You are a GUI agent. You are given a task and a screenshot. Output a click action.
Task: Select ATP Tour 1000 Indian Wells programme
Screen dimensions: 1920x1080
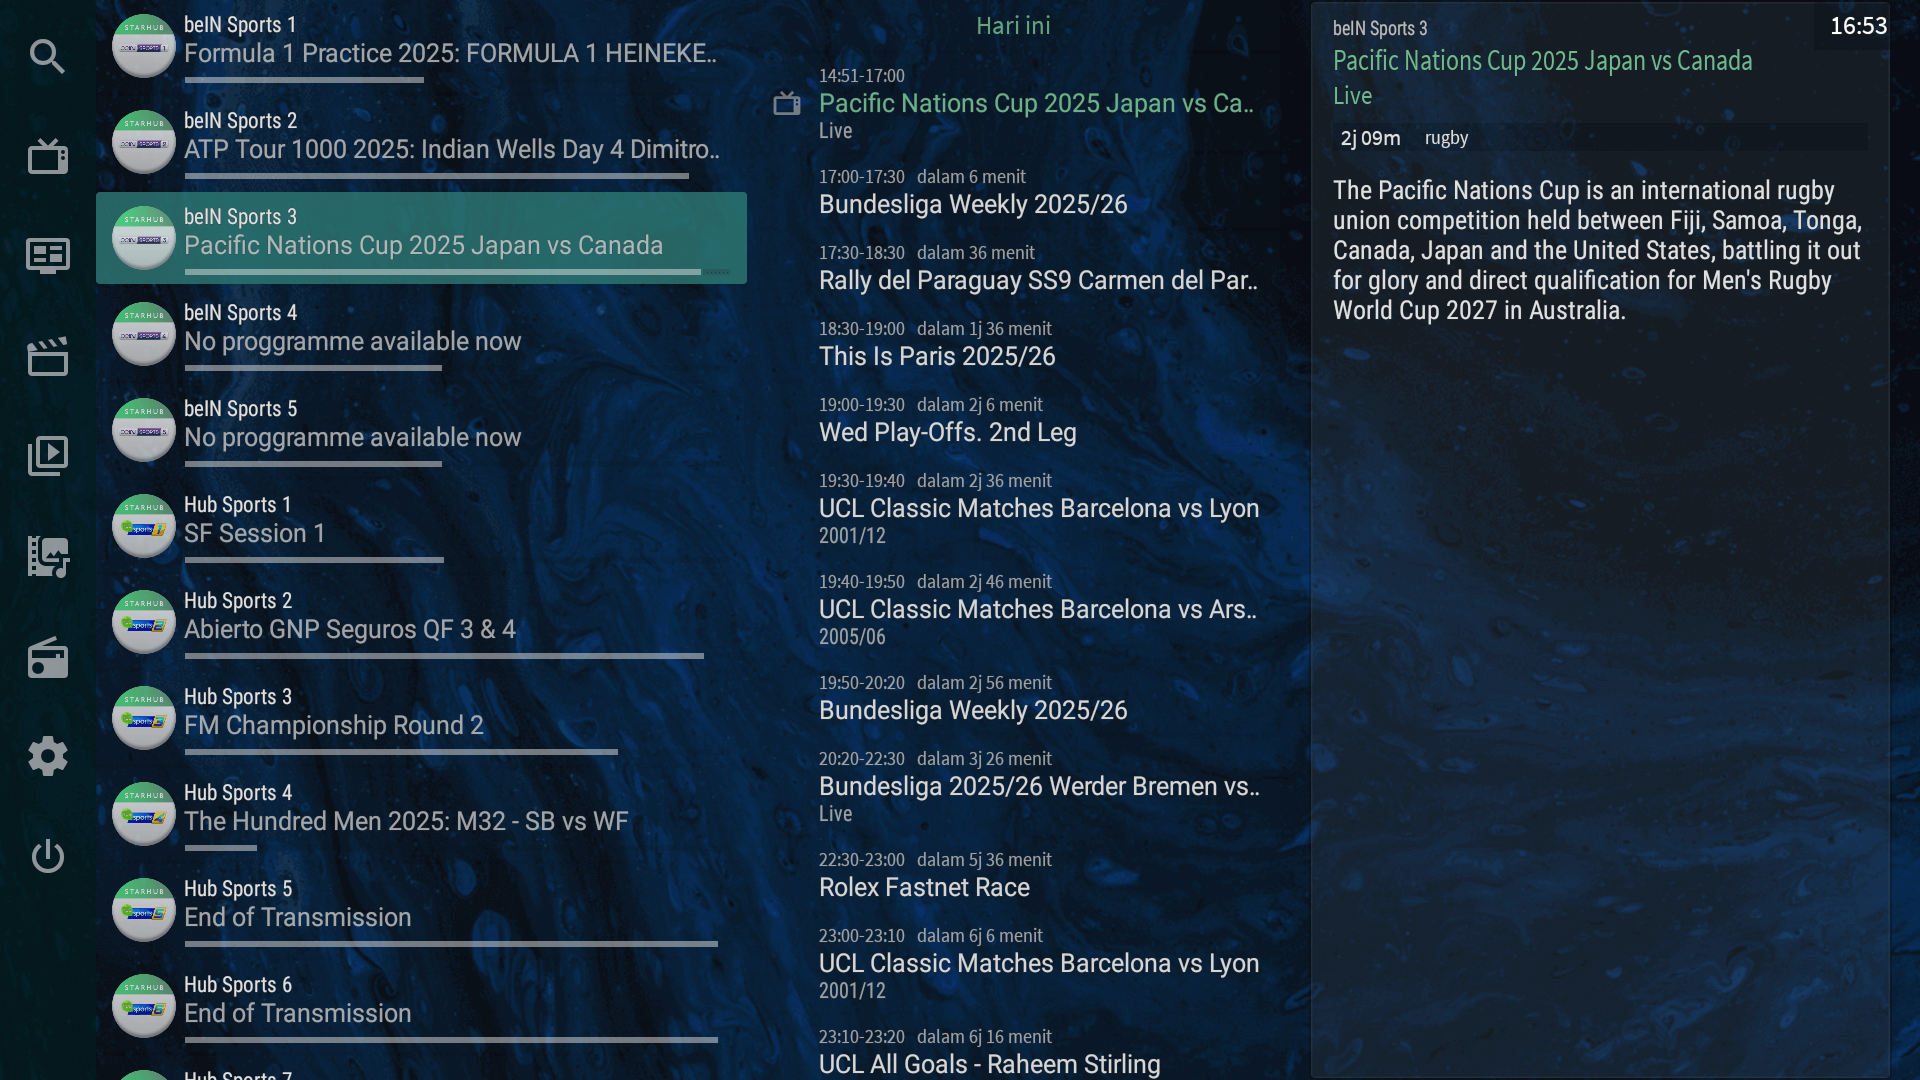[x=421, y=142]
